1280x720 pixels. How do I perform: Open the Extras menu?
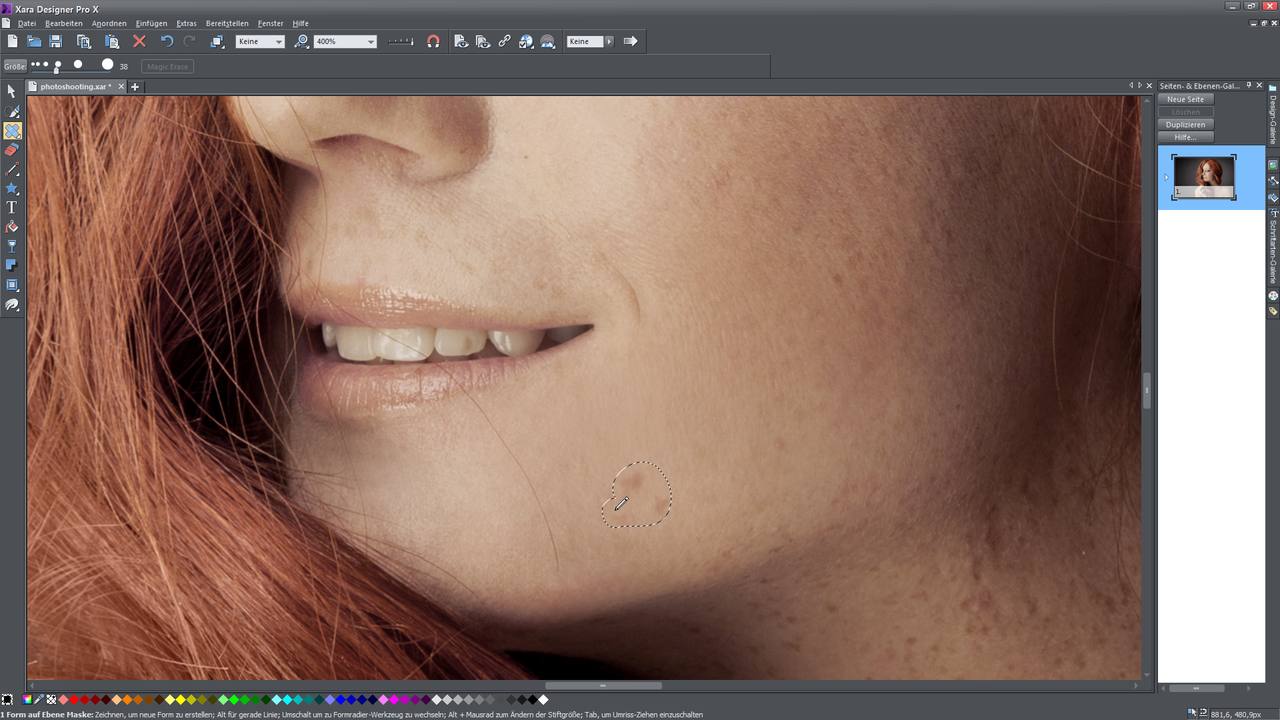pos(187,23)
